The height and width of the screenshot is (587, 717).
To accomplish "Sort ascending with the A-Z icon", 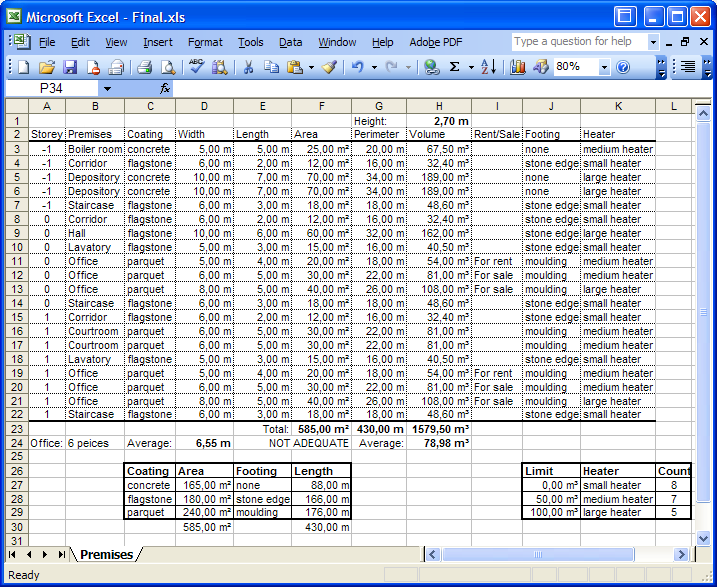I will click(x=489, y=68).
